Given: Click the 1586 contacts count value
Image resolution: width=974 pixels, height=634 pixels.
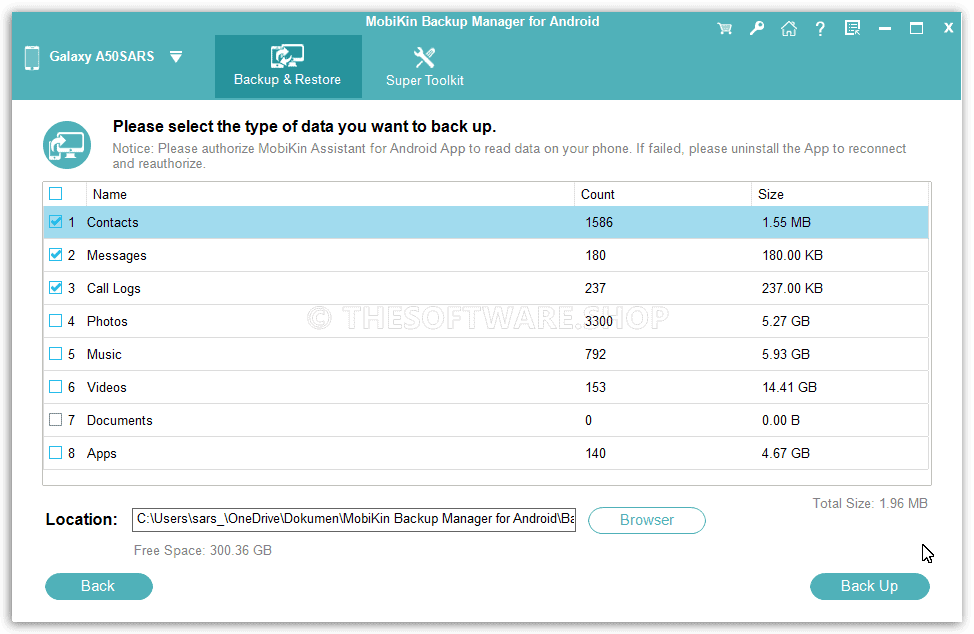Looking at the screenshot, I should pyautogui.click(x=599, y=222).
